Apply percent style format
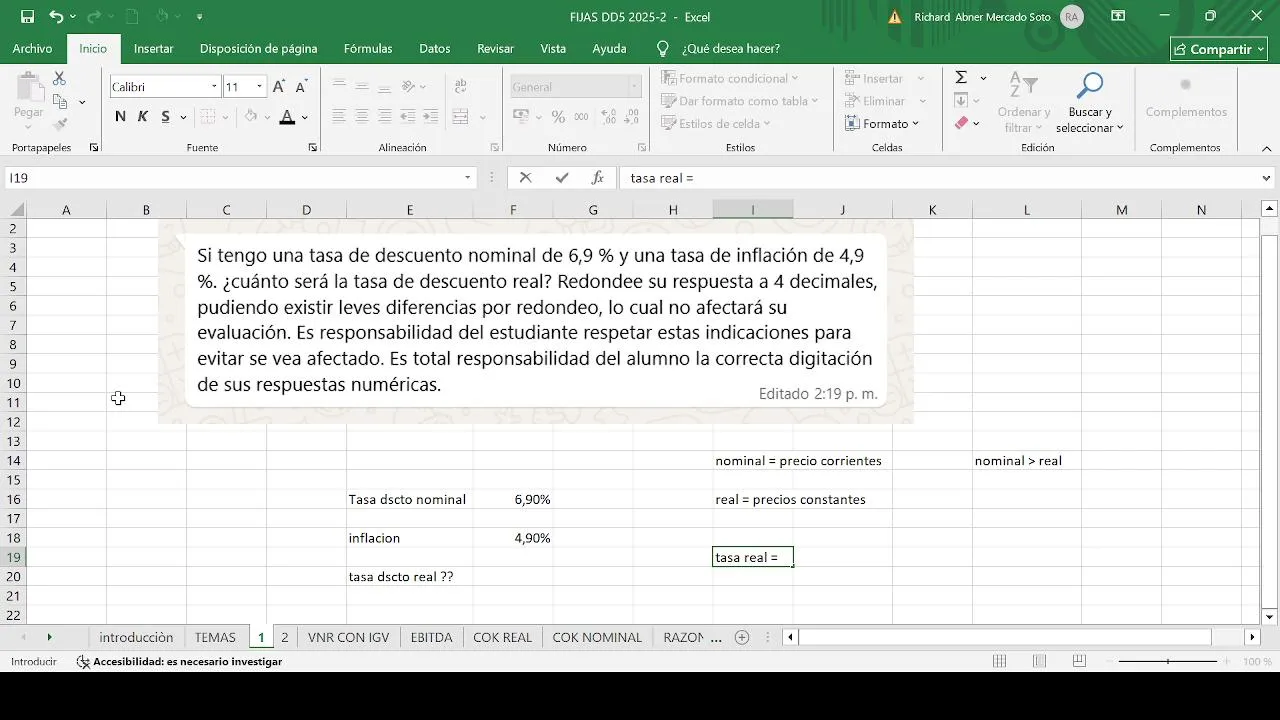Screen dimensions: 1280x720 [x=558, y=117]
